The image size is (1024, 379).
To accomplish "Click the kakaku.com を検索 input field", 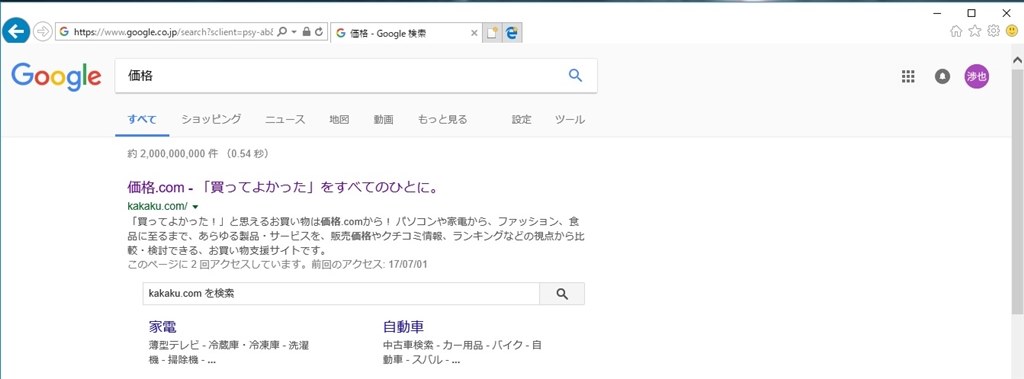I will click(341, 294).
